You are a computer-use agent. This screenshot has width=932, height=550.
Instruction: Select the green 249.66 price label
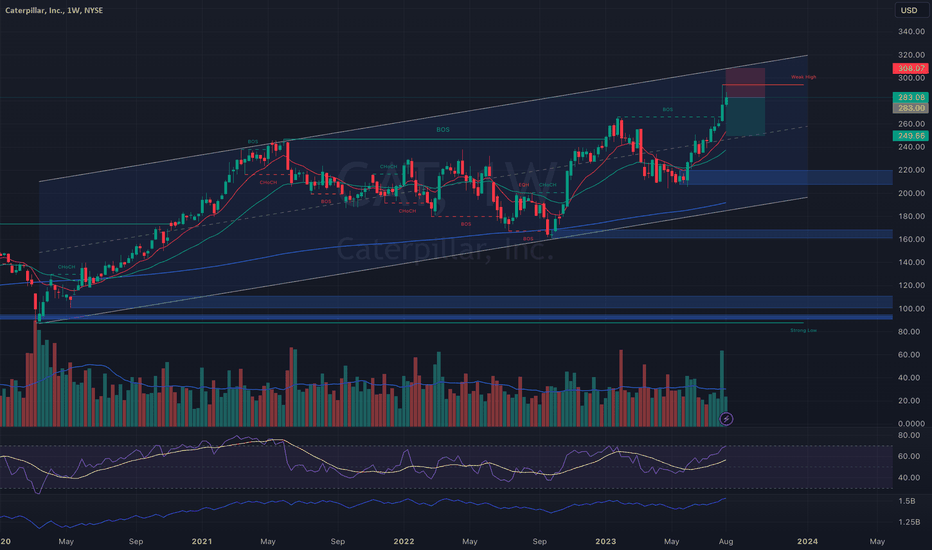click(911, 136)
